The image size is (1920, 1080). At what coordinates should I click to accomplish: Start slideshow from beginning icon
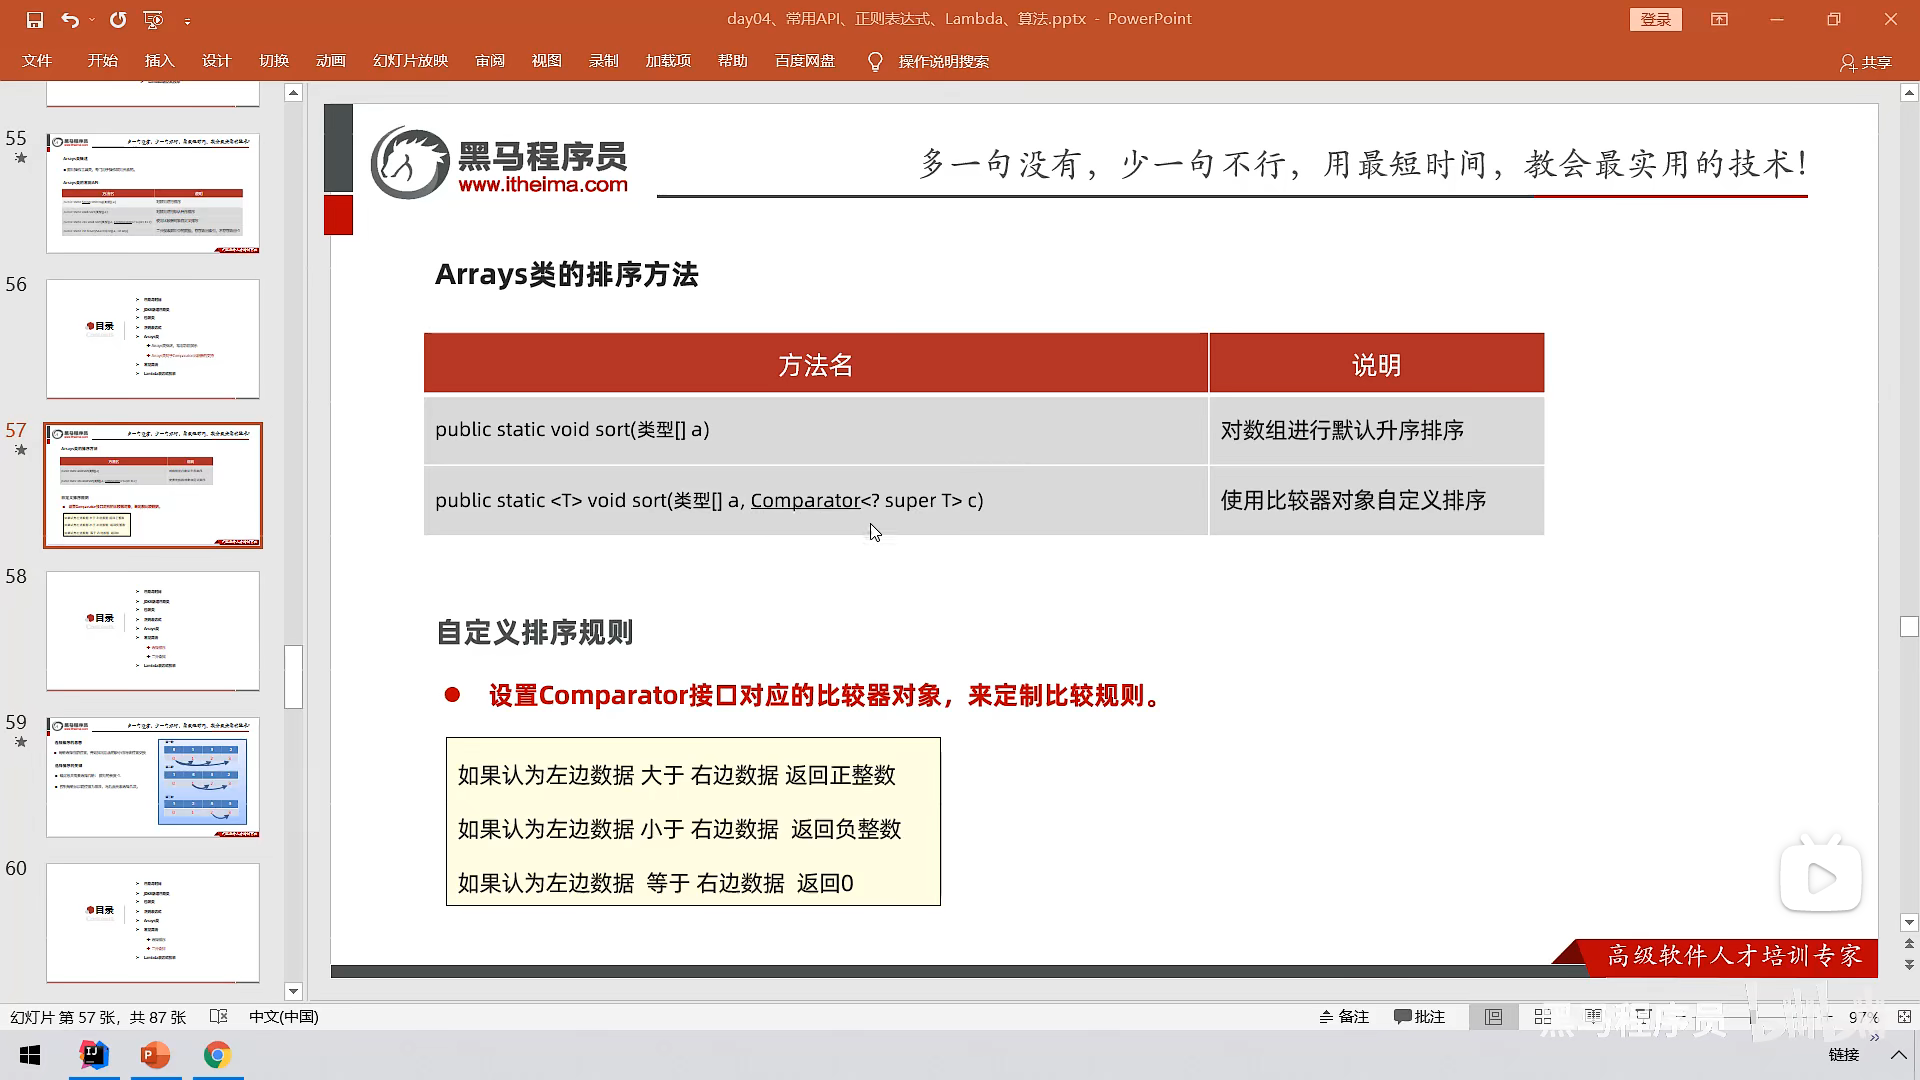pos(153,20)
